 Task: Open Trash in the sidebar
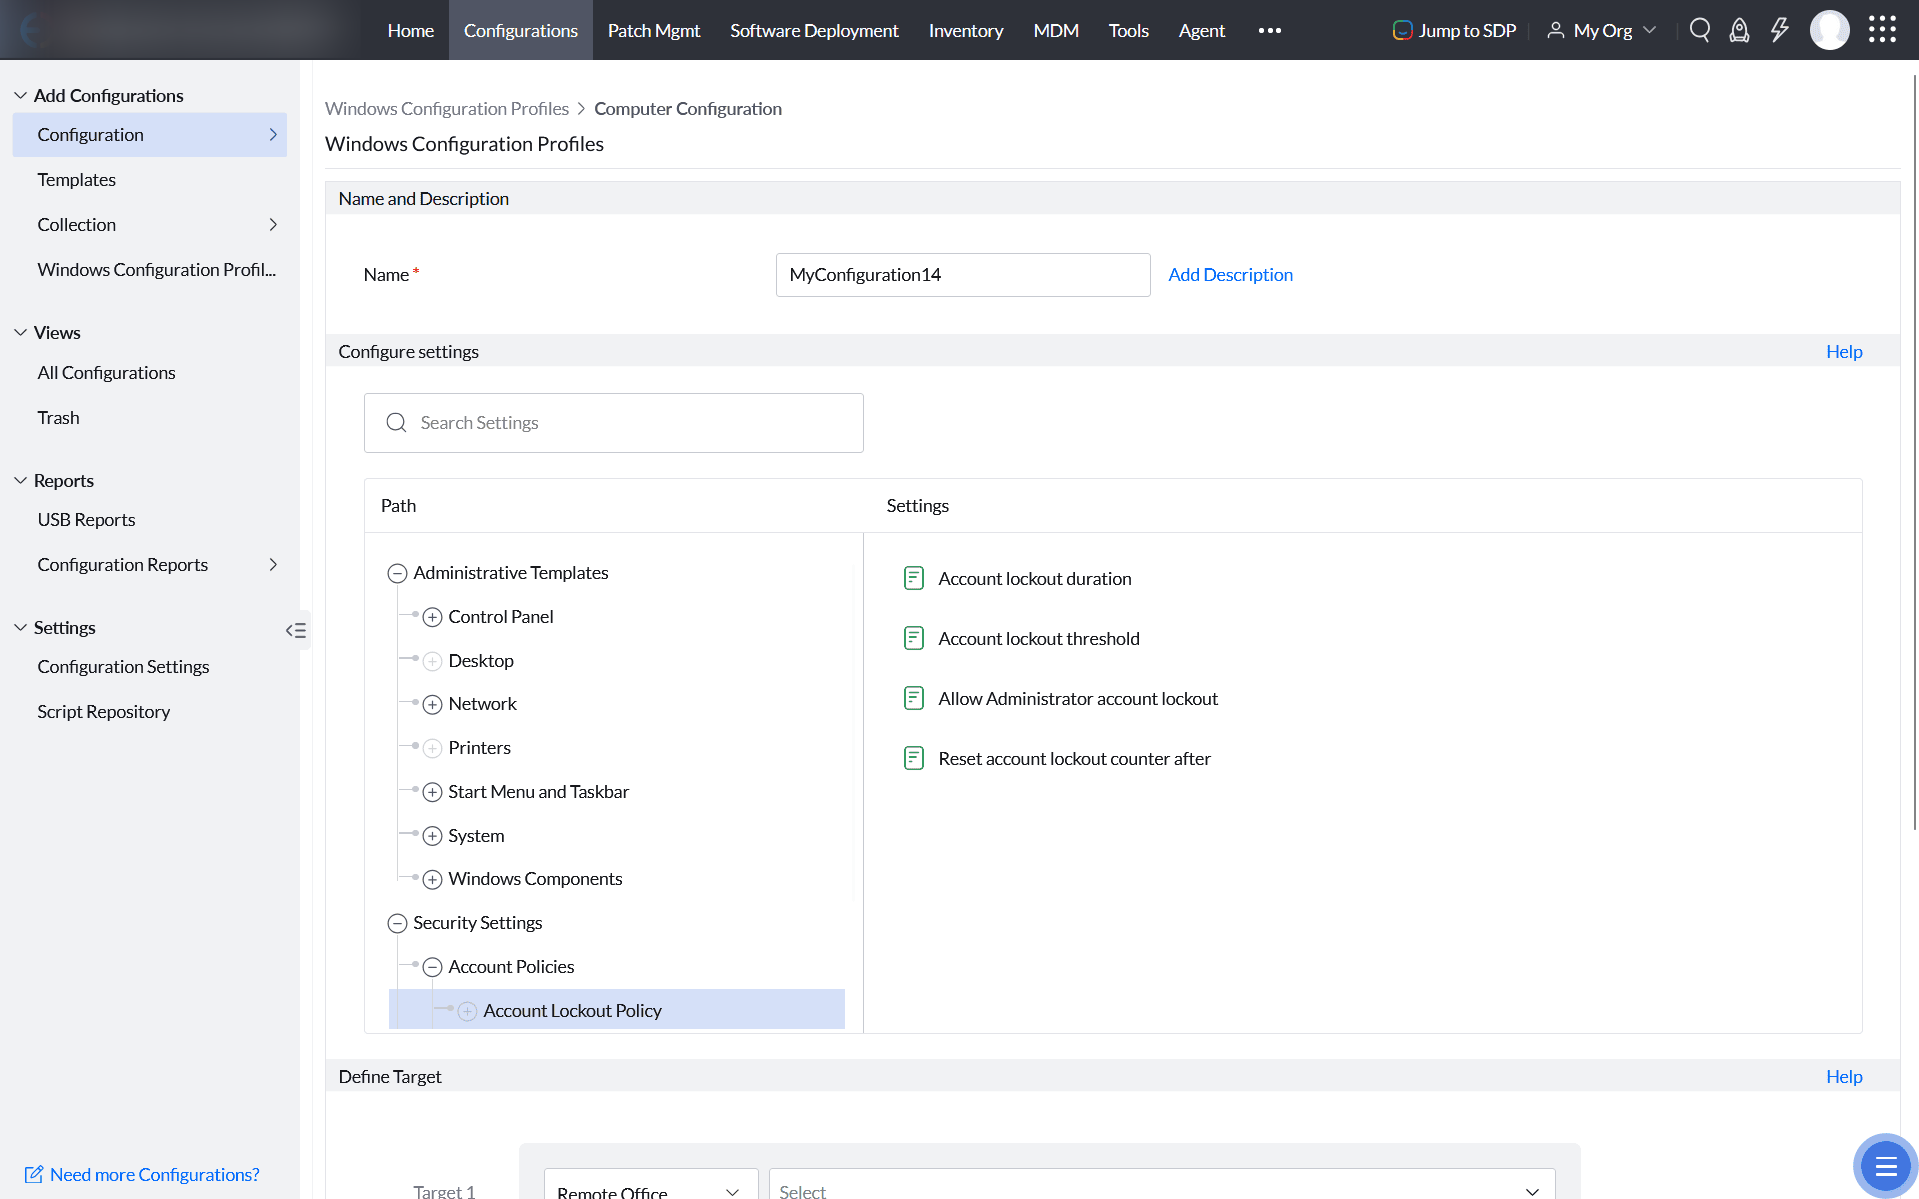pyautogui.click(x=58, y=418)
